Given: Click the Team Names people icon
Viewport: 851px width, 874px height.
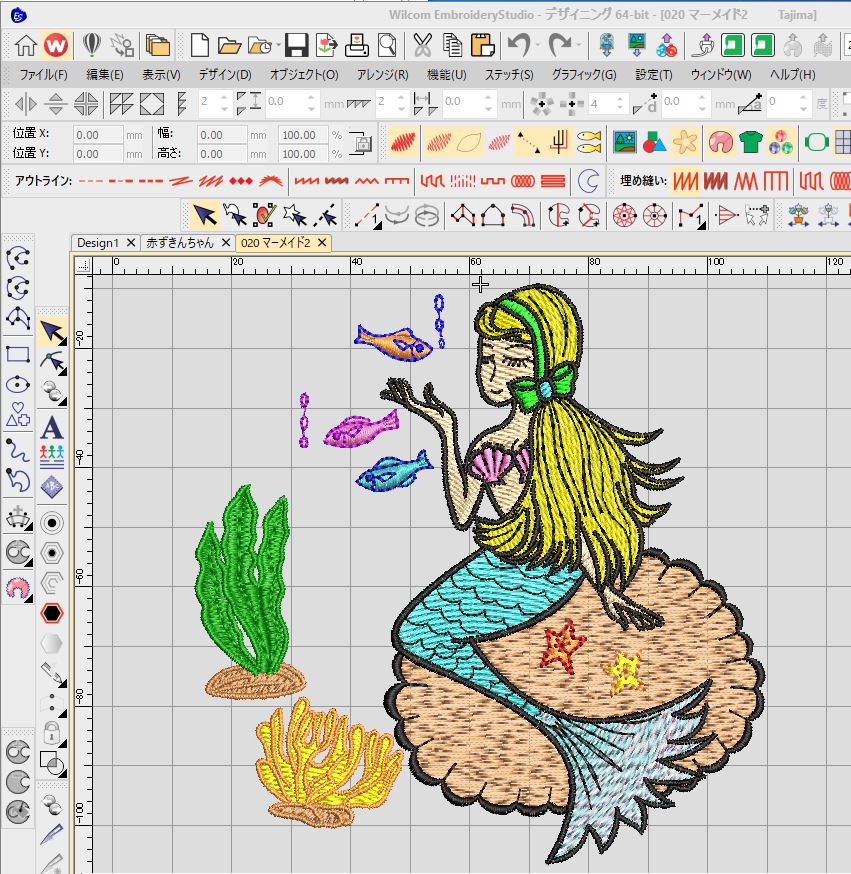Looking at the screenshot, I should tap(52, 456).
